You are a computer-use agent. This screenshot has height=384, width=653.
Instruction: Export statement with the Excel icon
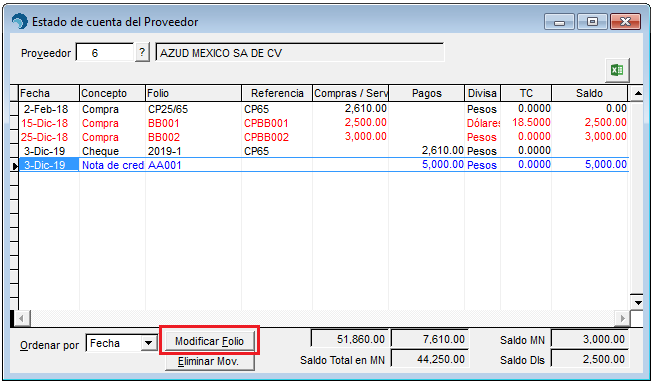coord(617,70)
